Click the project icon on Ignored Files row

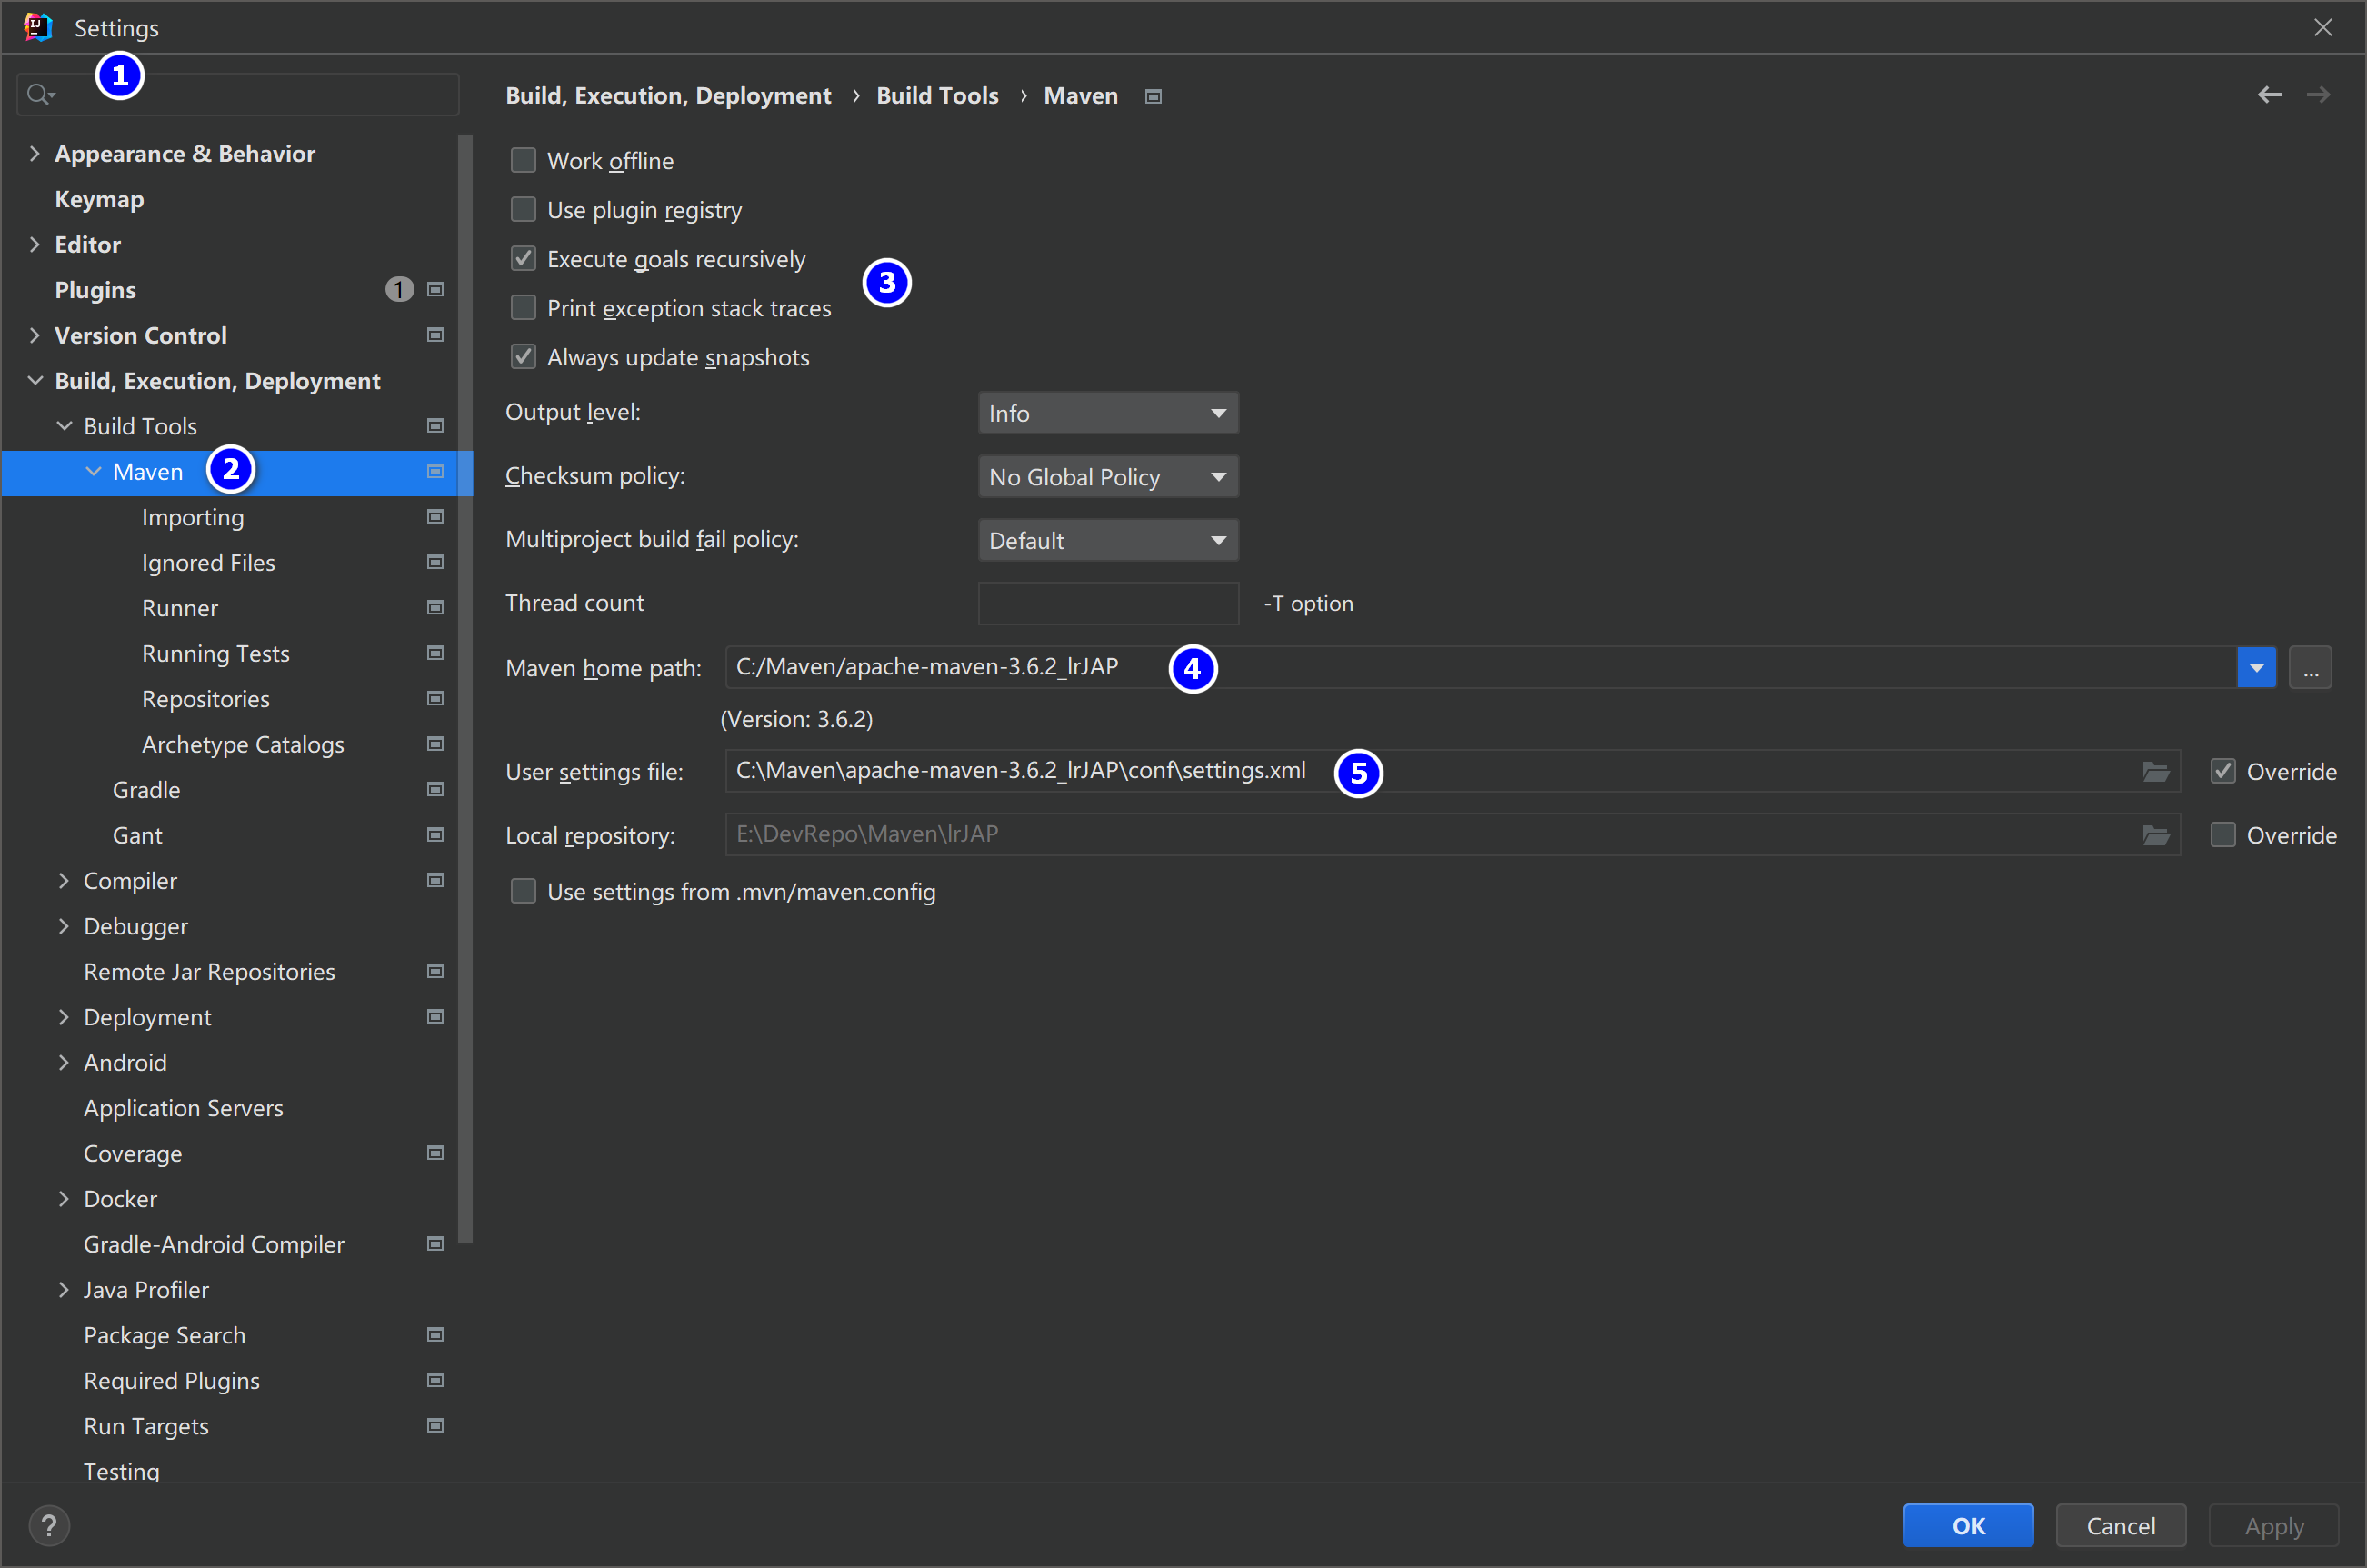point(435,562)
